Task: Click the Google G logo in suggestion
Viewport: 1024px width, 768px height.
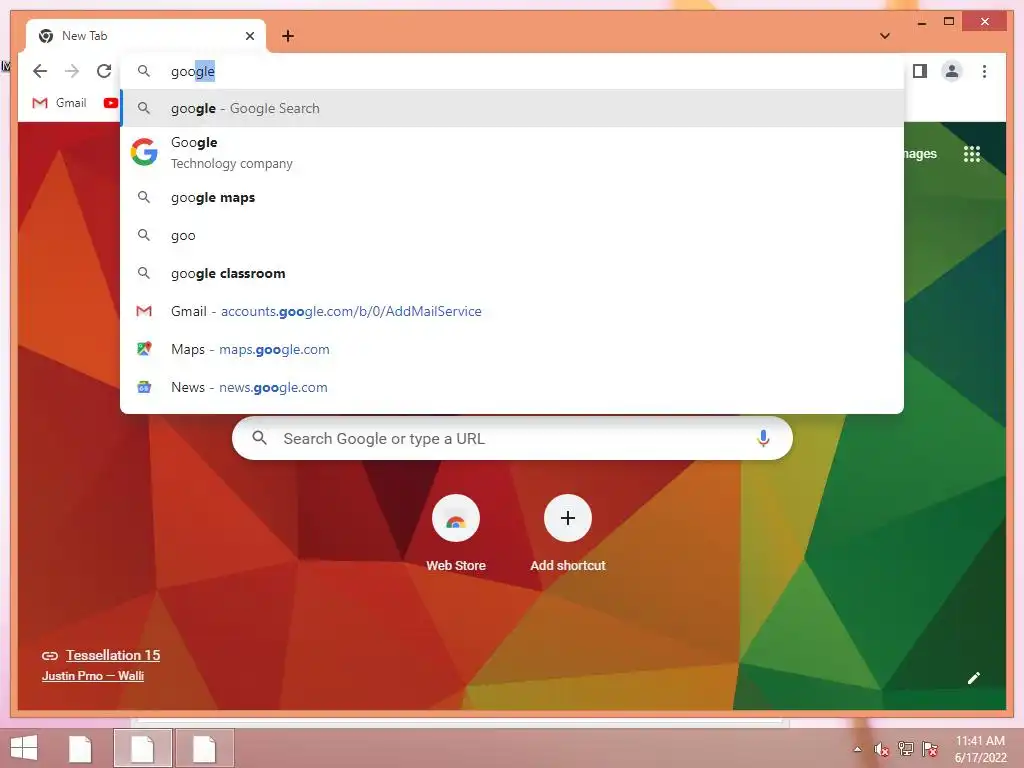Action: pos(144,152)
